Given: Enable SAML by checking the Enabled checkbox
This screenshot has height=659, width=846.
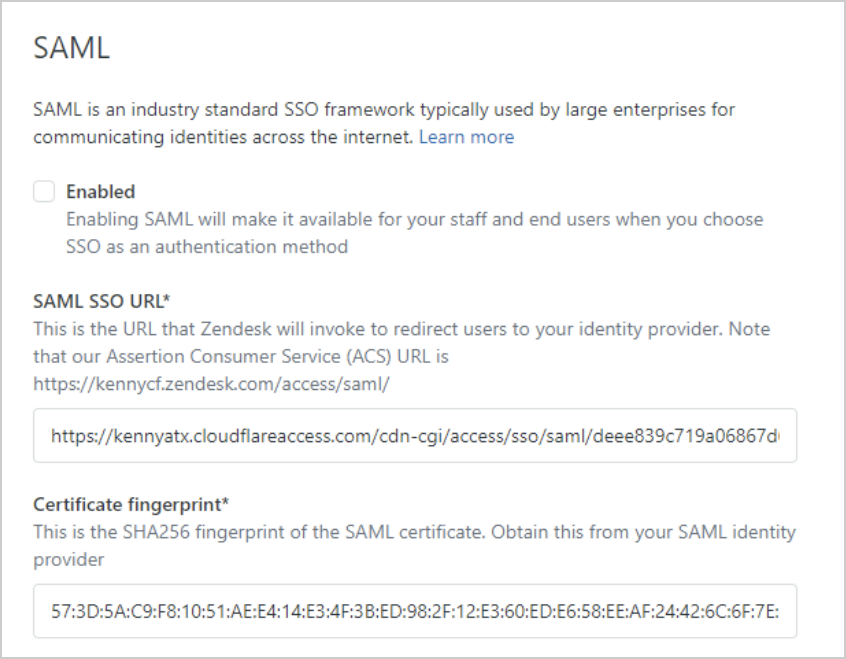Looking at the screenshot, I should 44,191.
